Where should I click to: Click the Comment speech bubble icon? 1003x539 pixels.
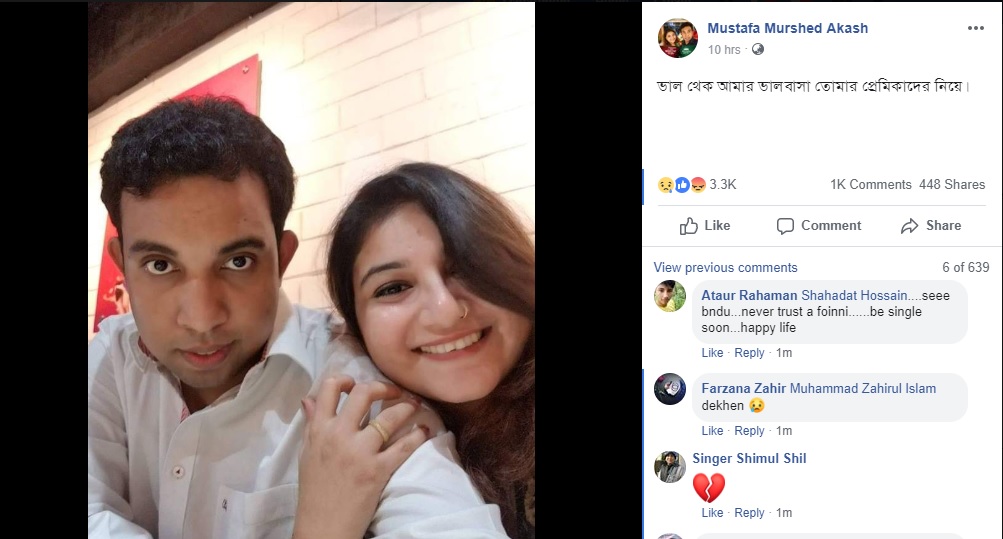coord(786,226)
